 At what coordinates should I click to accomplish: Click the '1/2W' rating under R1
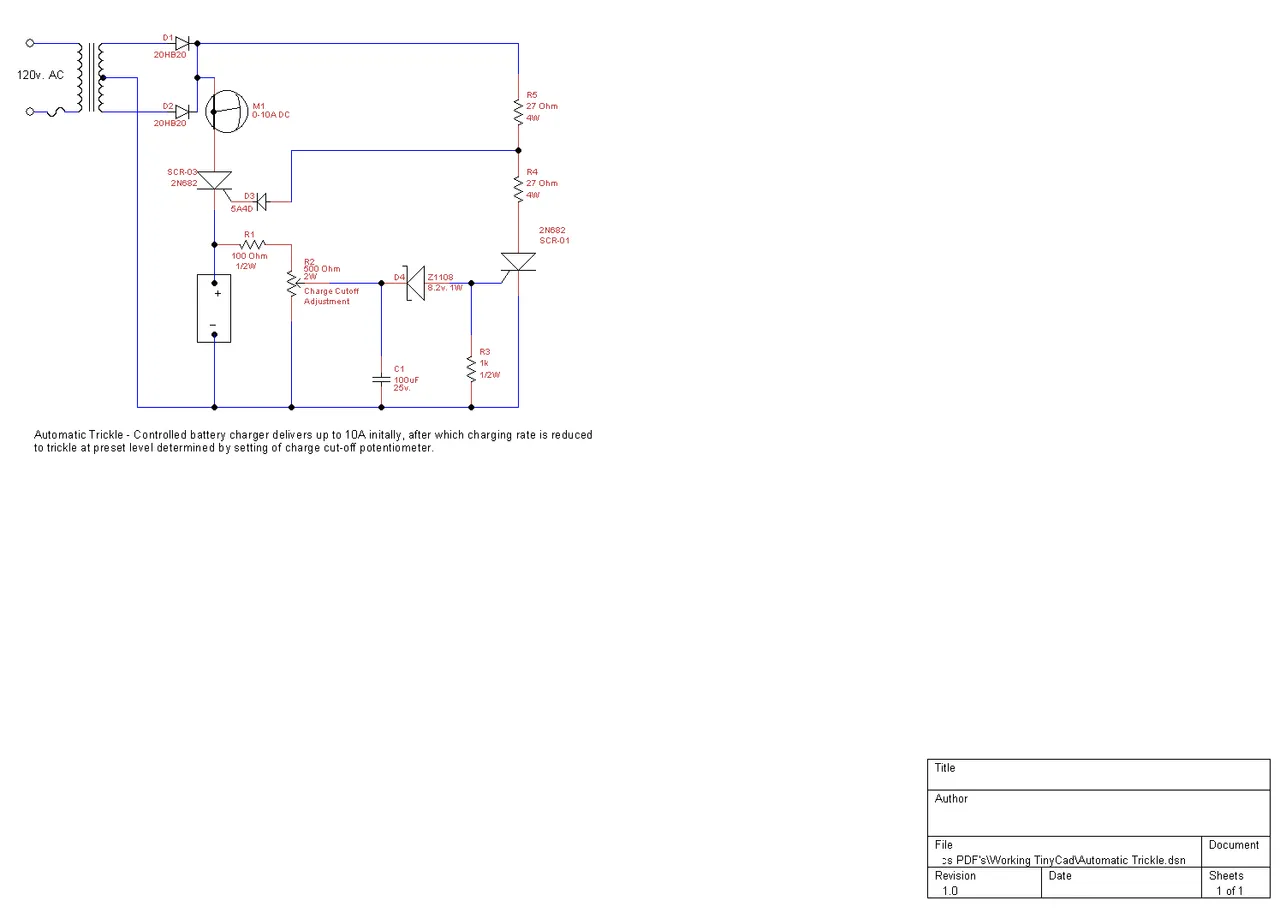[246, 266]
